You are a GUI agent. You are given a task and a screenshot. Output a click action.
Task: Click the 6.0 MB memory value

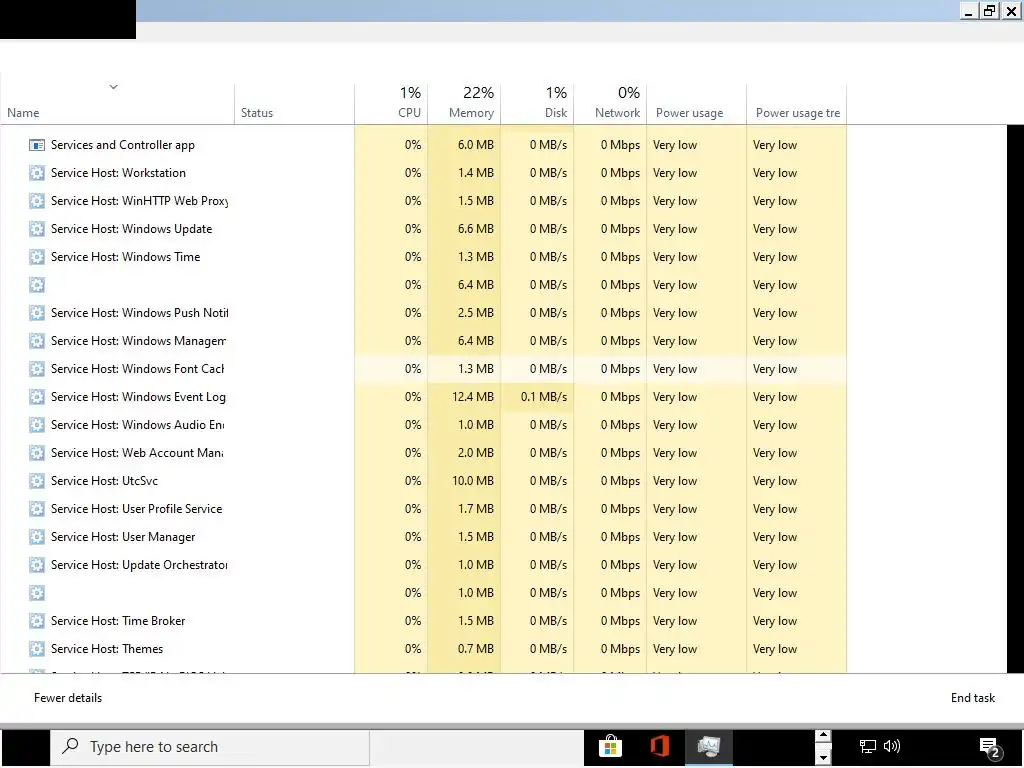pyautogui.click(x=475, y=145)
